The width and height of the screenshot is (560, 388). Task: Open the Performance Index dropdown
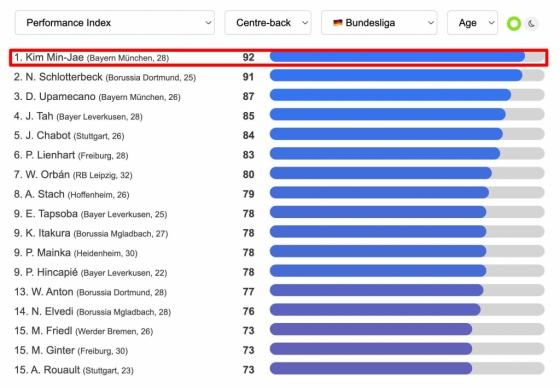coord(115,23)
